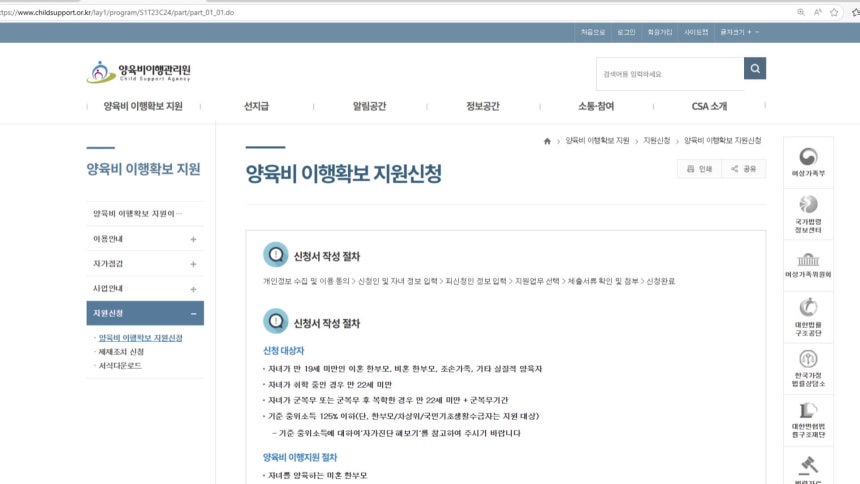
Task: Click the breadcrumb home icon
Action: pyautogui.click(x=547, y=141)
